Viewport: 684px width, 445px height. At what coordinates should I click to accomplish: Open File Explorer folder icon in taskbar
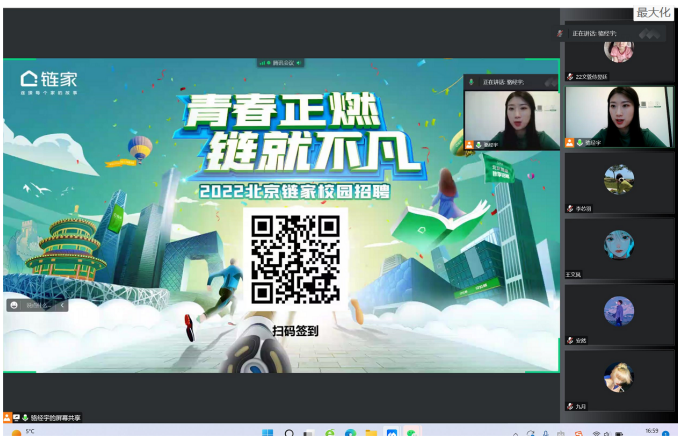click(x=371, y=434)
